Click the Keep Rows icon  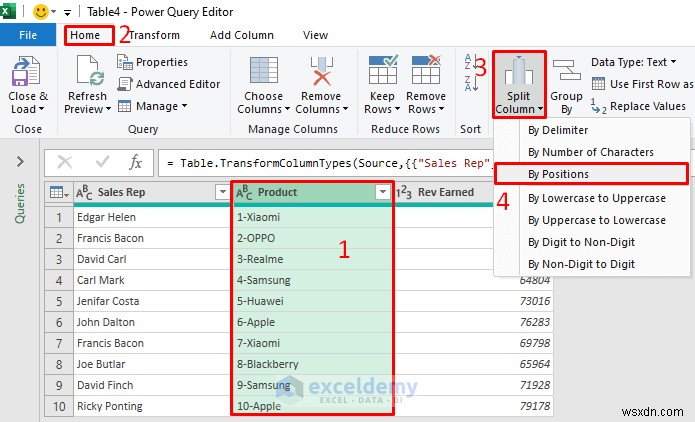click(x=383, y=70)
